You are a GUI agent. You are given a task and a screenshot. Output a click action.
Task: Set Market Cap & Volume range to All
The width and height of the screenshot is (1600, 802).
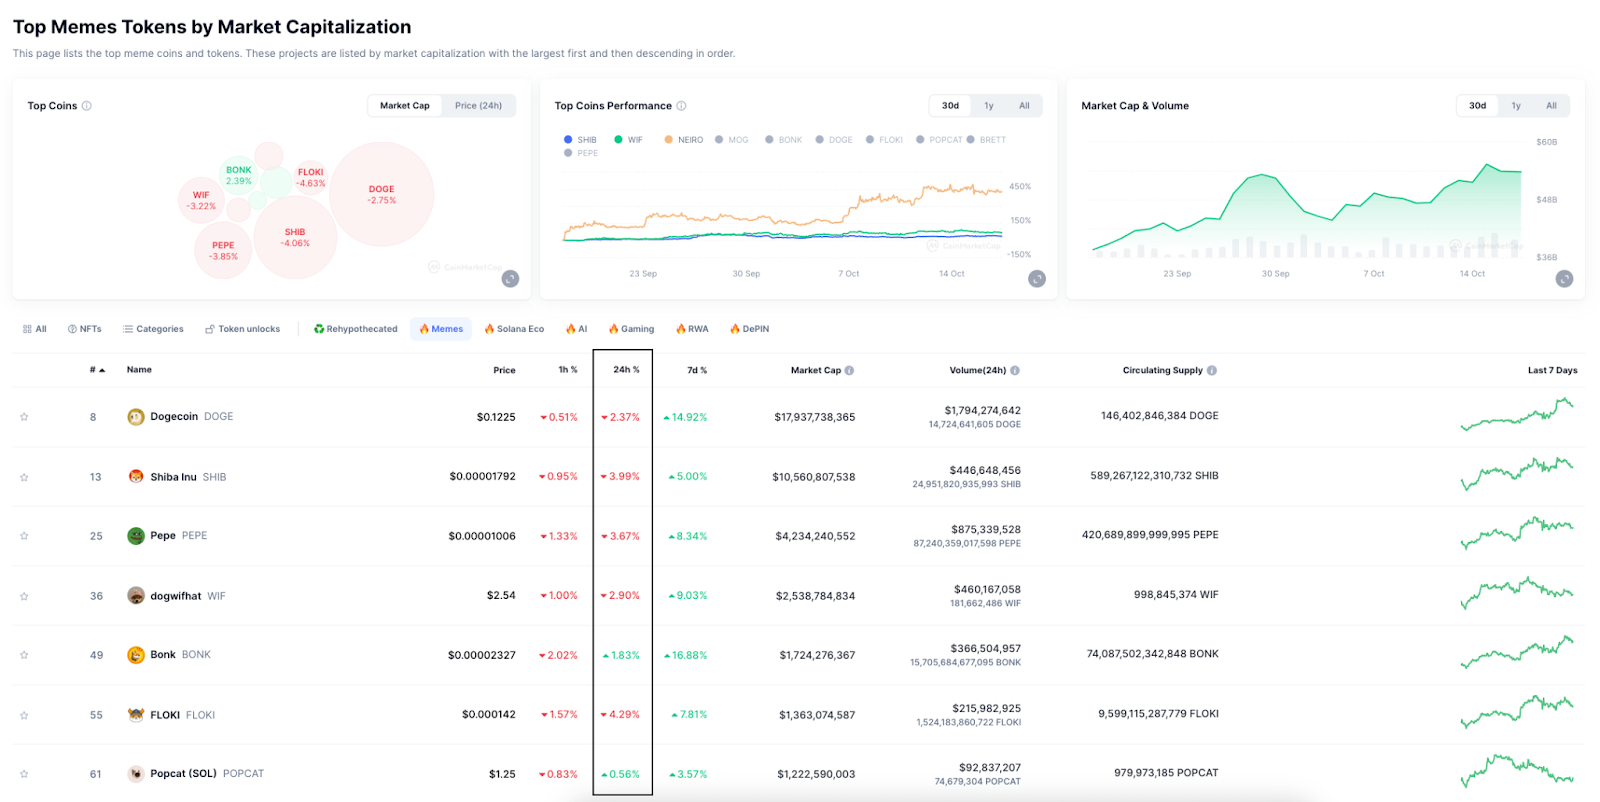coord(1551,106)
